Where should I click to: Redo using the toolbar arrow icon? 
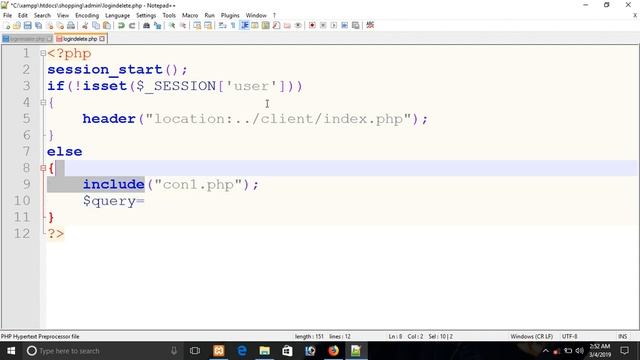[132, 25]
